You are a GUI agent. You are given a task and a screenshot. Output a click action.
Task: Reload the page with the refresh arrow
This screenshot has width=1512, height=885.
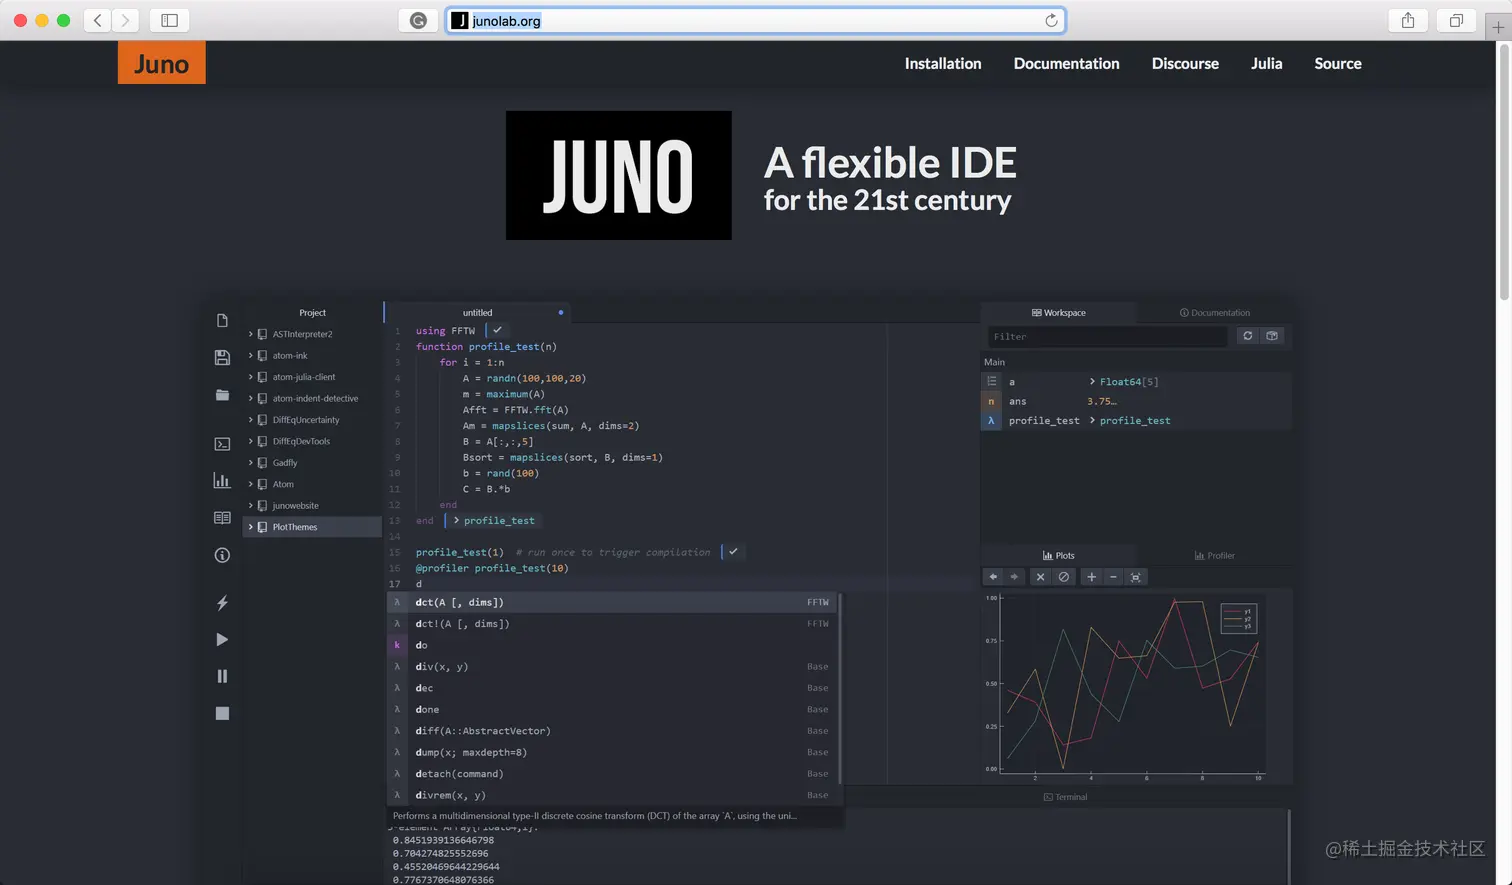(1051, 20)
